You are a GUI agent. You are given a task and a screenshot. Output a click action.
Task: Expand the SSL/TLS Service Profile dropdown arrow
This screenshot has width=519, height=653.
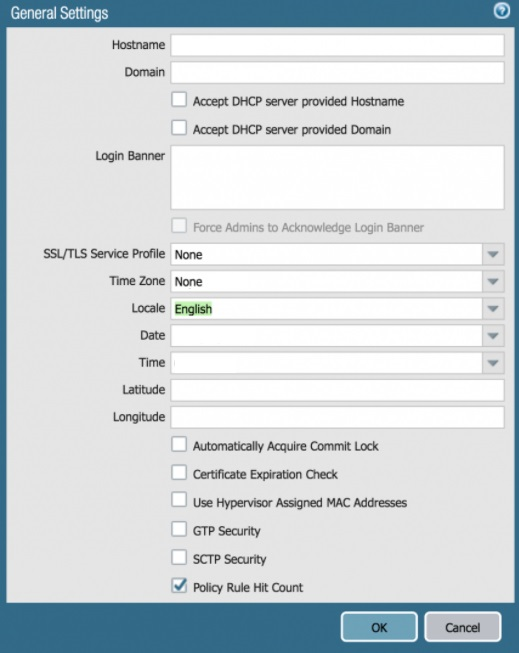(x=493, y=254)
